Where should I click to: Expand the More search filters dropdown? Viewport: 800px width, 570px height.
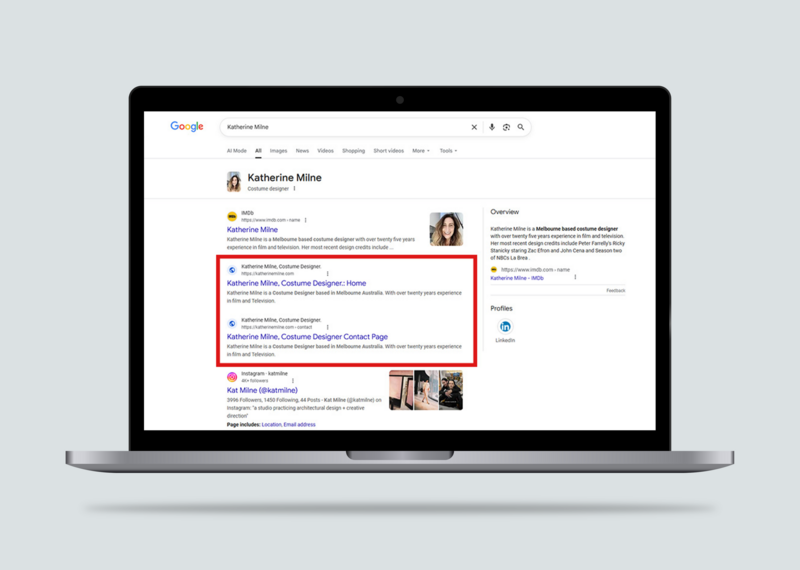pos(421,151)
